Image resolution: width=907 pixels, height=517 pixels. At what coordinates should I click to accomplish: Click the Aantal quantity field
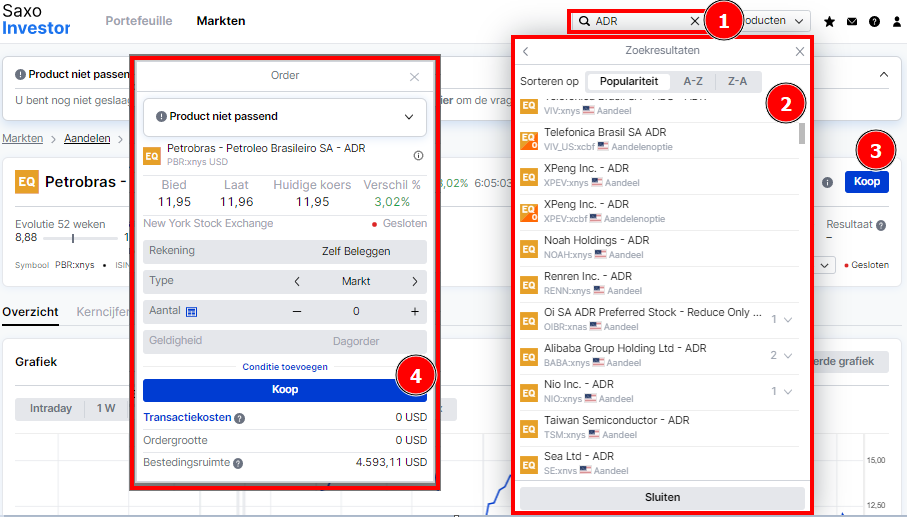point(356,312)
